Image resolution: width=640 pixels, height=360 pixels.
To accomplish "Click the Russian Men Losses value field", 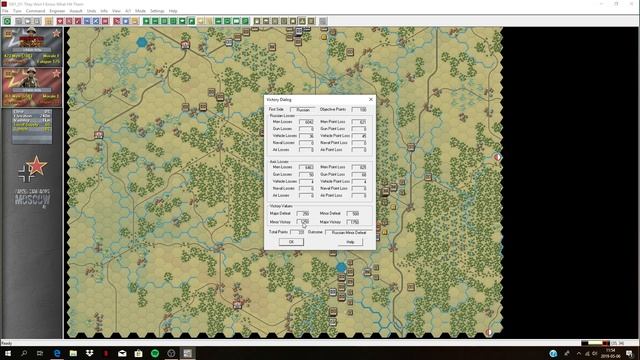I will pyautogui.click(x=306, y=122).
